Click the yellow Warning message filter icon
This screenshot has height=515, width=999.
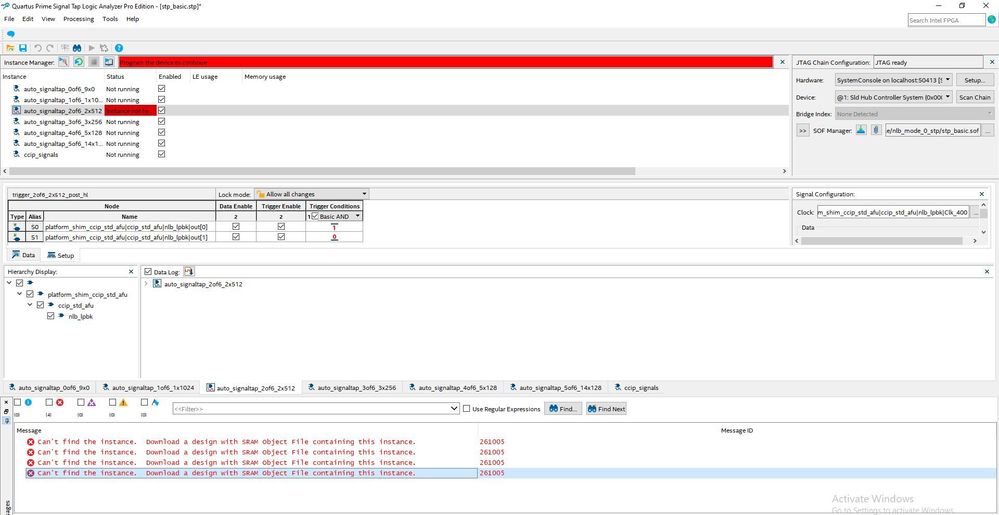(123, 403)
